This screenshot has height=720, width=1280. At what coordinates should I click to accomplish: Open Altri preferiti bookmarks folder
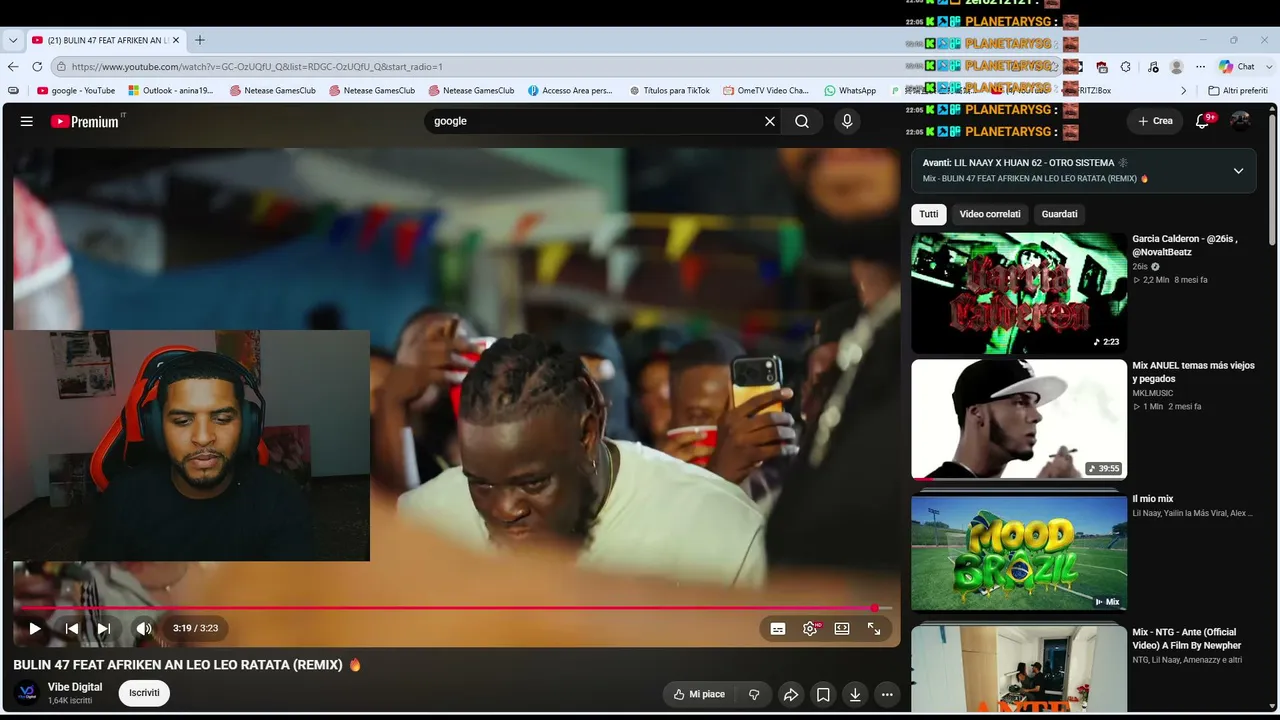click(1238, 90)
